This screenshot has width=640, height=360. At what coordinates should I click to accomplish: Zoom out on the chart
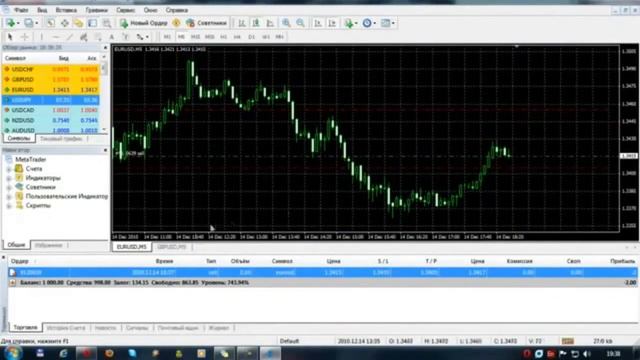(300, 23)
